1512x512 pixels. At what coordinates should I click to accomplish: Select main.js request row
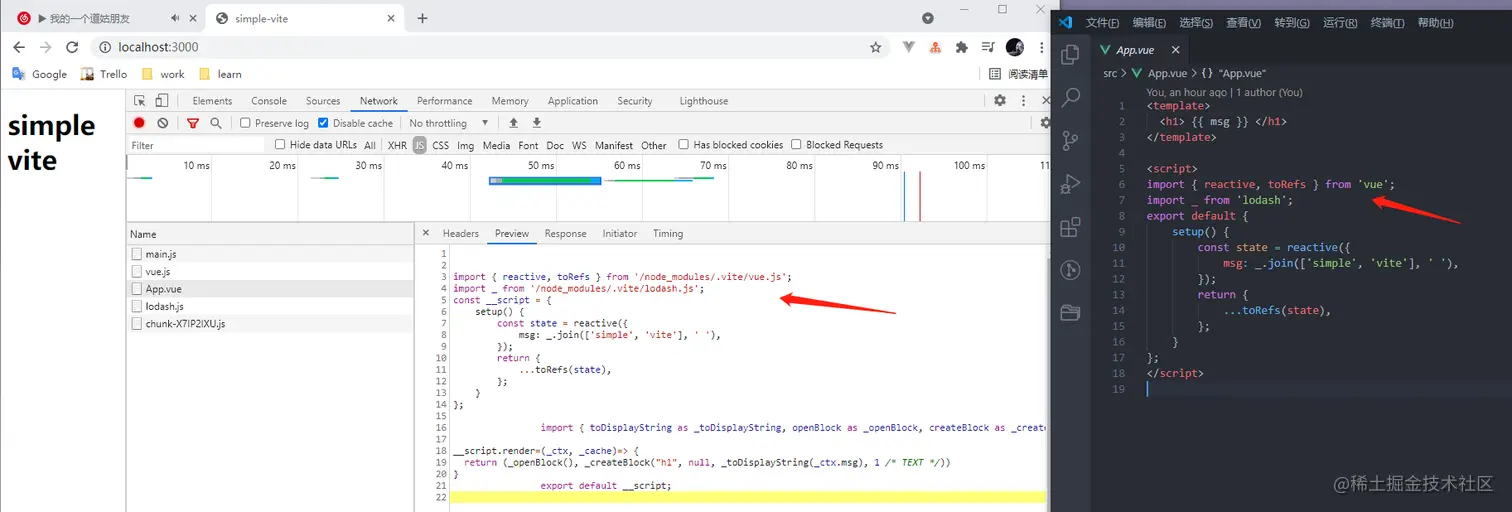[x=270, y=254]
